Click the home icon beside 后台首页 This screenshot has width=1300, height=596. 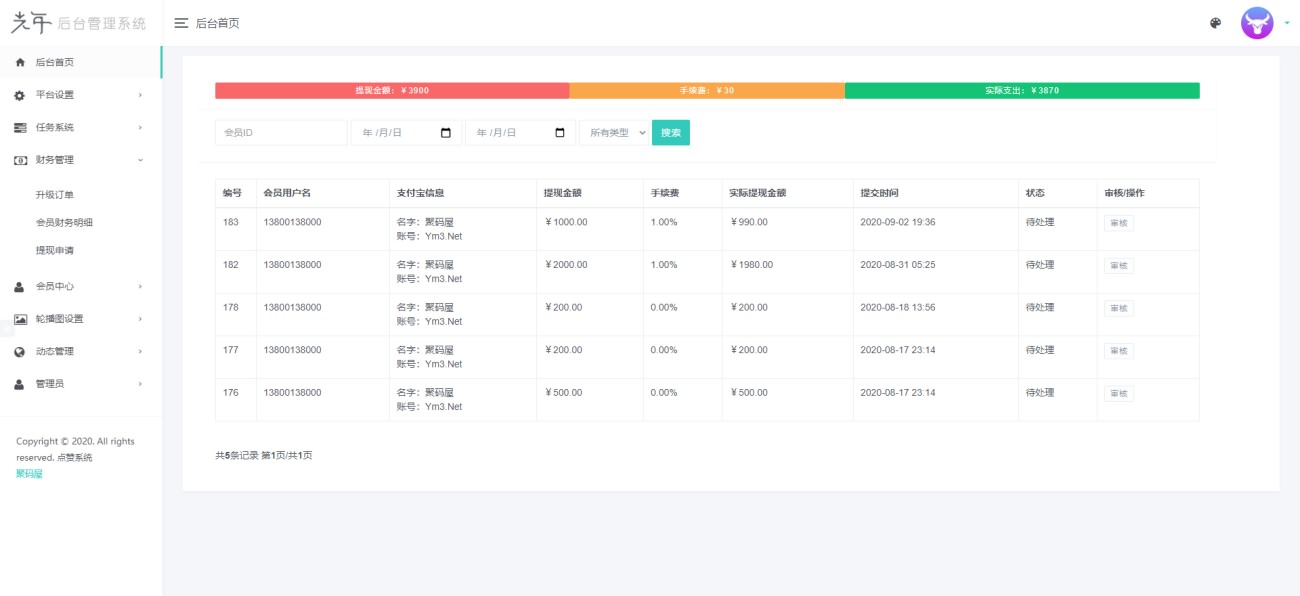click(x=20, y=62)
